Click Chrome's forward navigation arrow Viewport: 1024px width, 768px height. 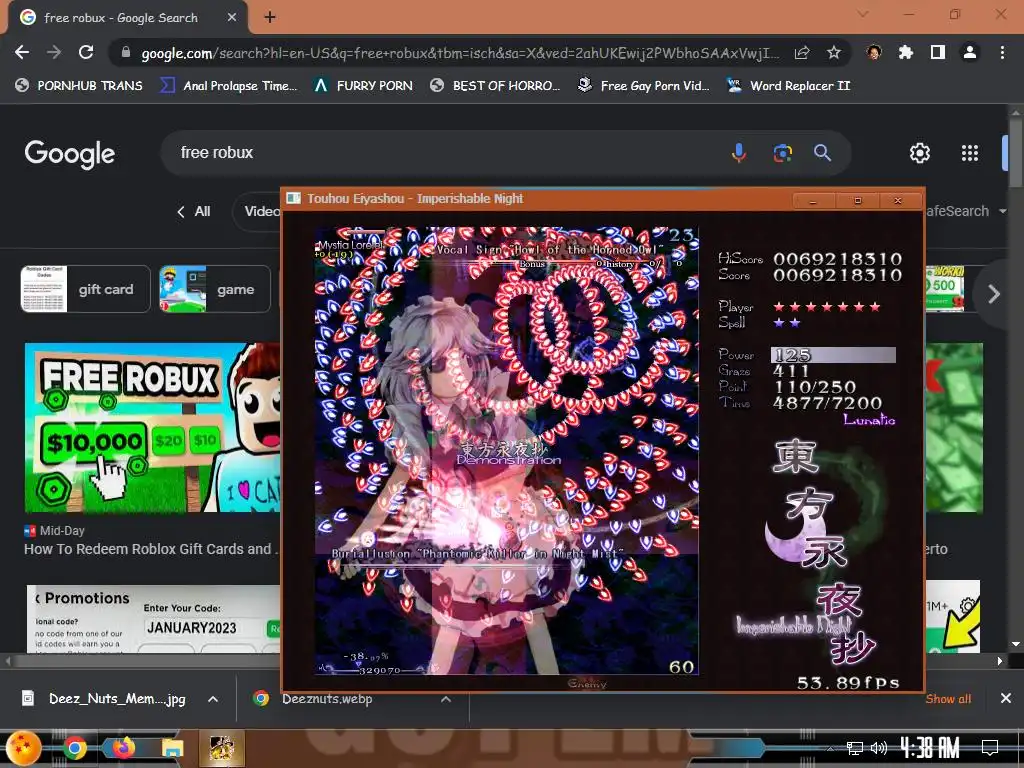[54, 52]
